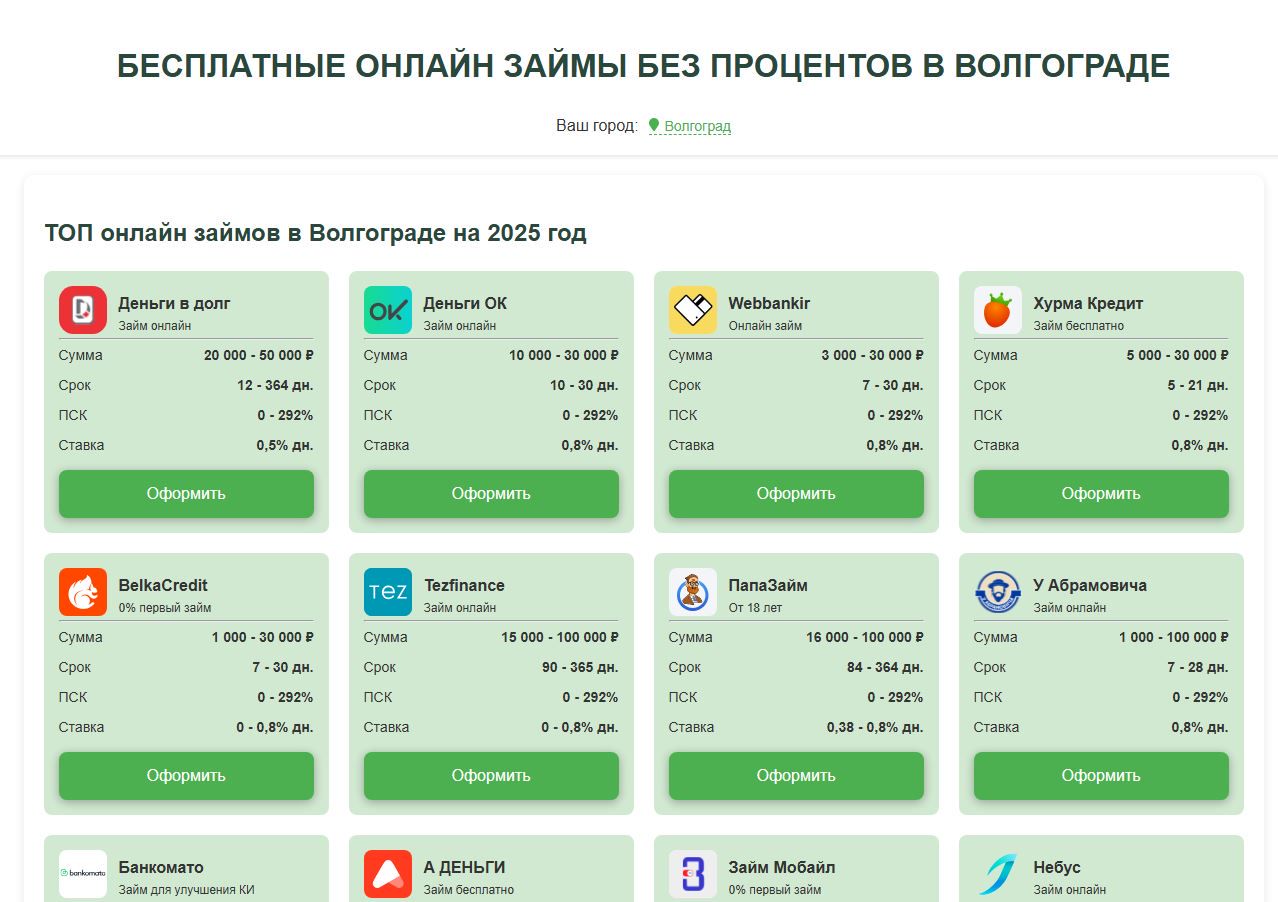Click the Webbankir logo icon
This screenshot has width=1278, height=902.
[692, 310]
